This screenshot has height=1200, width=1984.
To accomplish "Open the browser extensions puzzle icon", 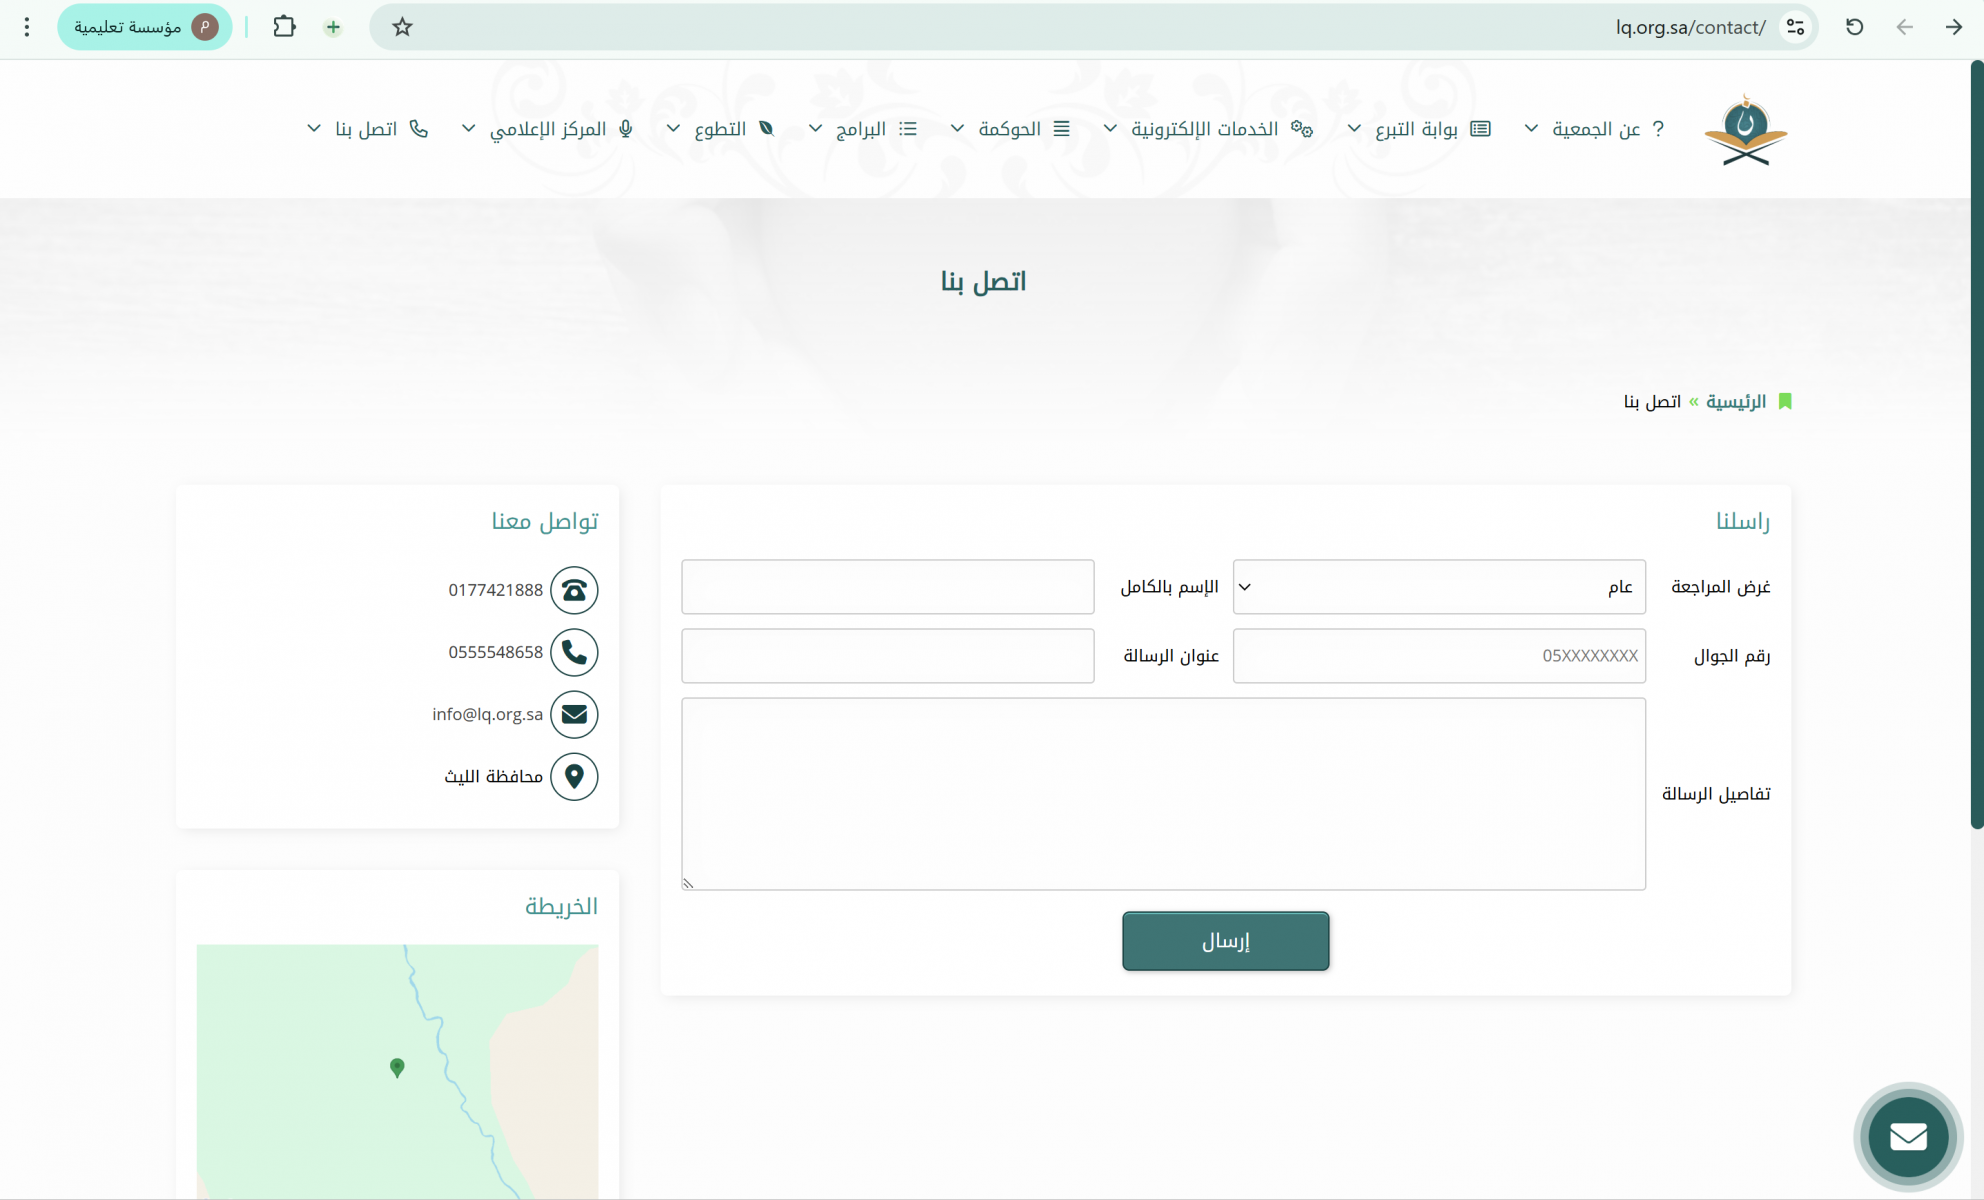I will pos(284,27).
